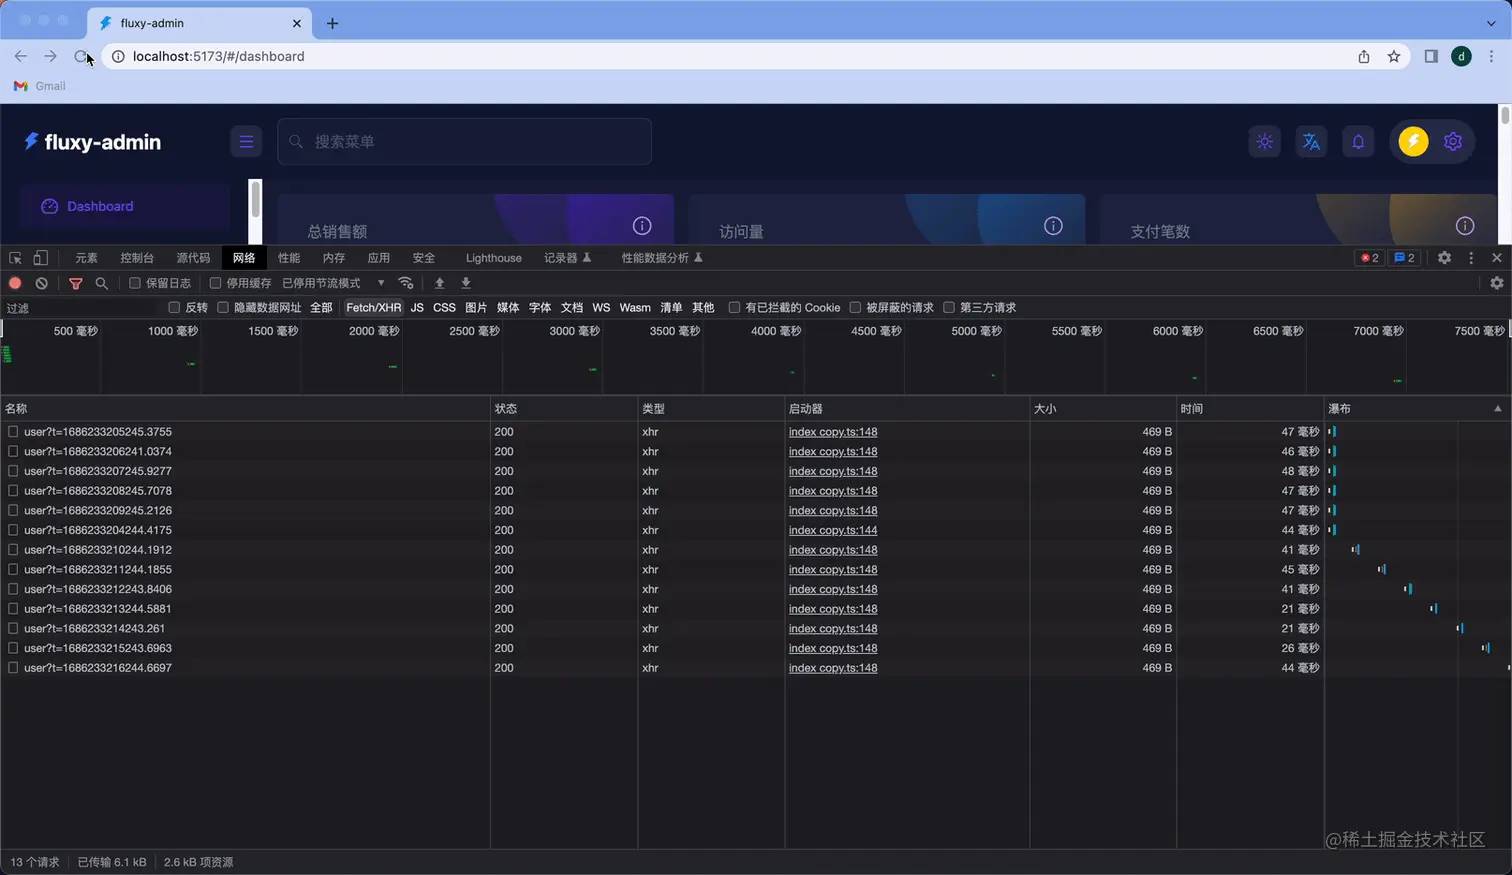The height and width of the screenshot is (875, 1512).
Task: Stop recording network log
Action: tap(15, 283)
